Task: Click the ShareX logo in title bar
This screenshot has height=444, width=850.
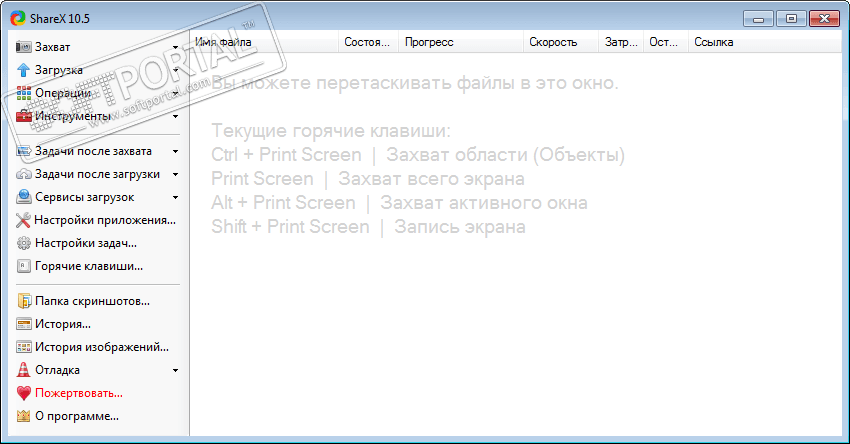Action: coord(17,18)
